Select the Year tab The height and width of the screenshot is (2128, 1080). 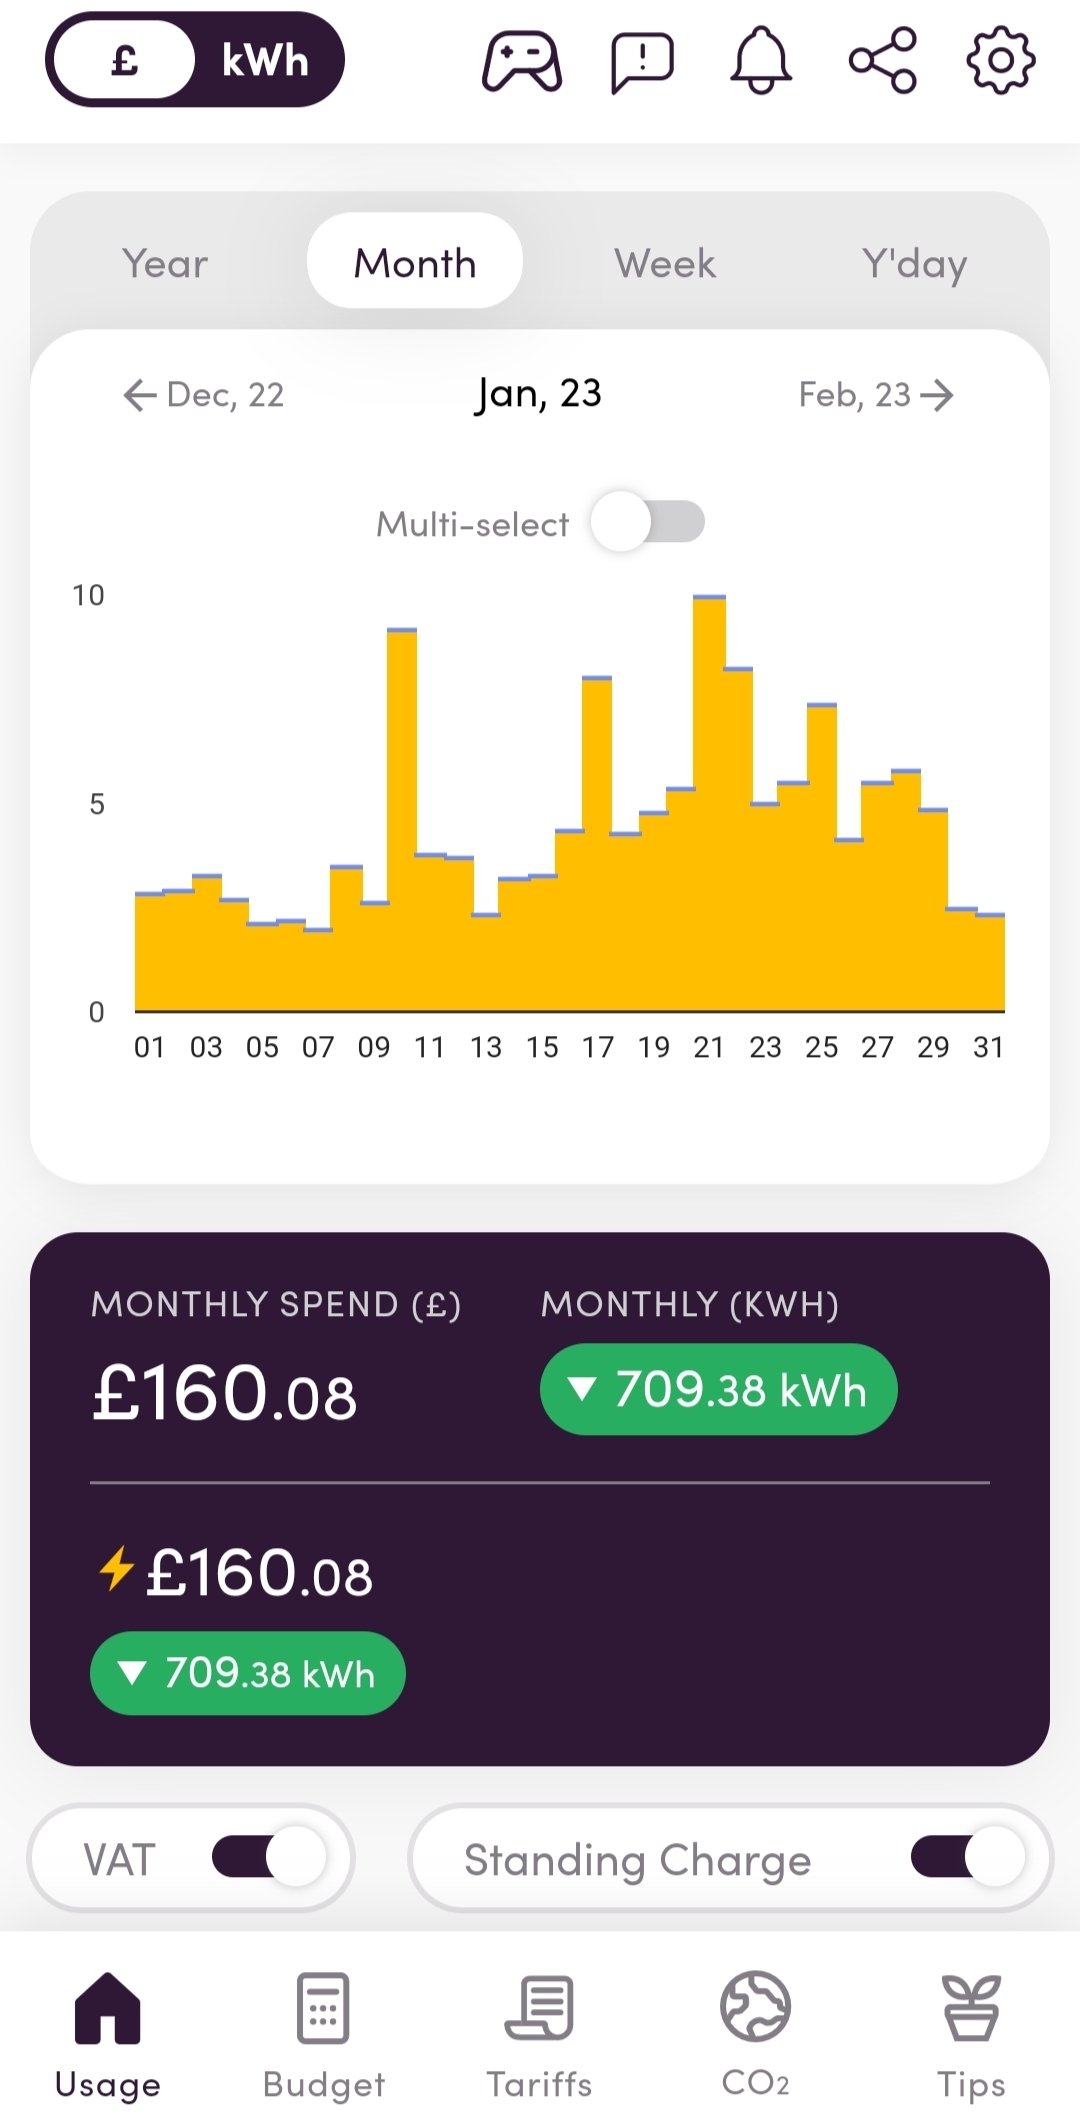165,263
